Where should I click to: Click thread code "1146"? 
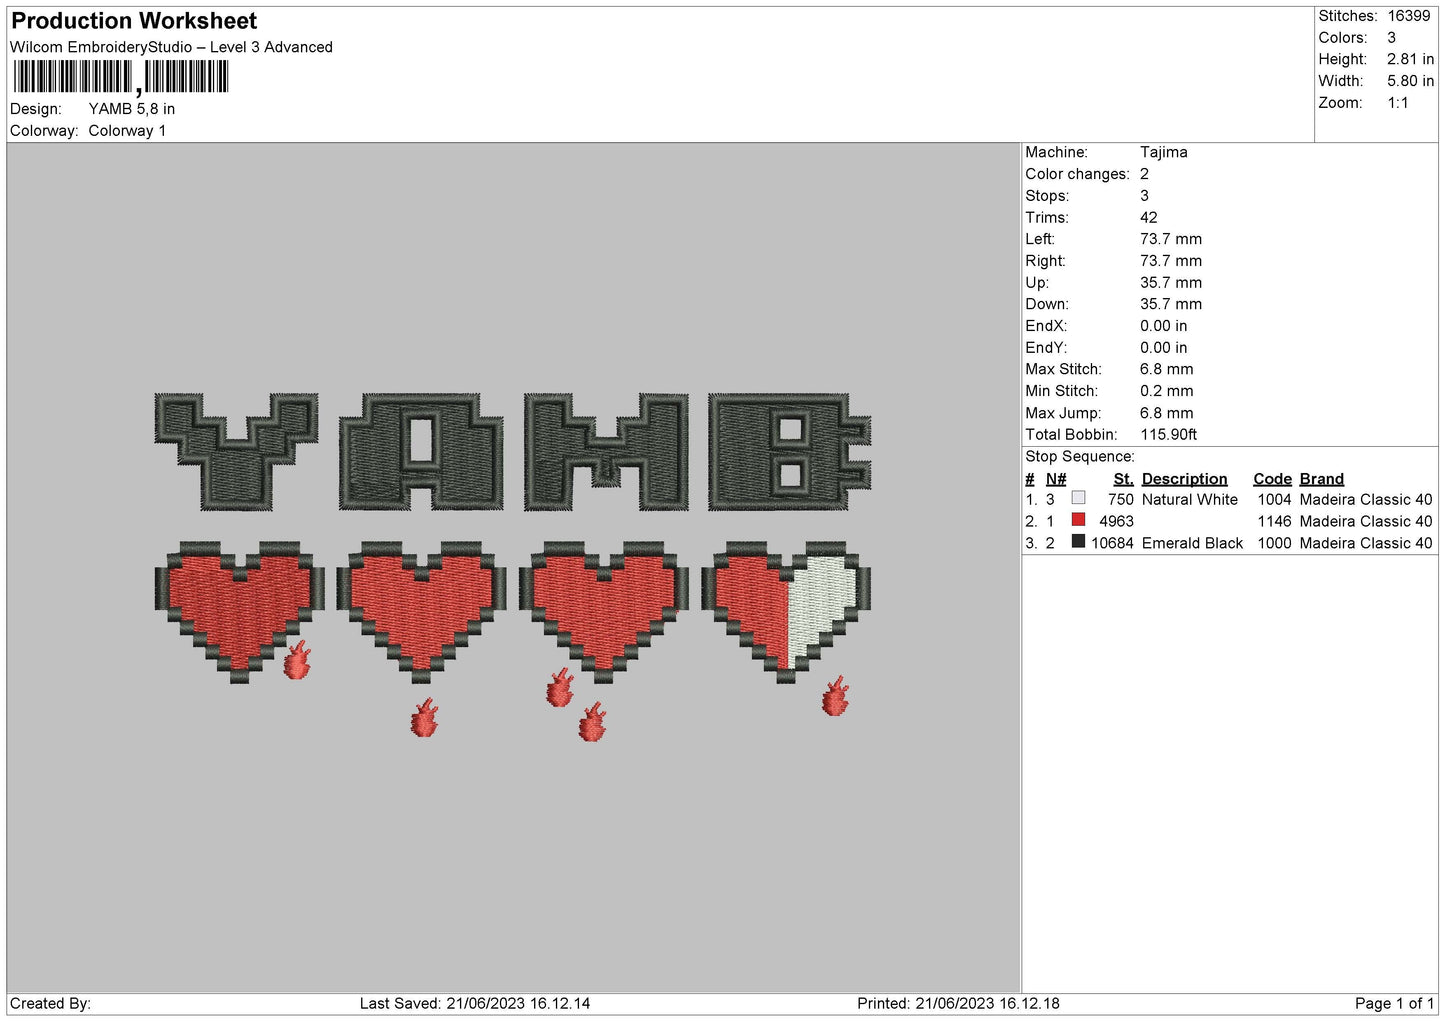1275,522
